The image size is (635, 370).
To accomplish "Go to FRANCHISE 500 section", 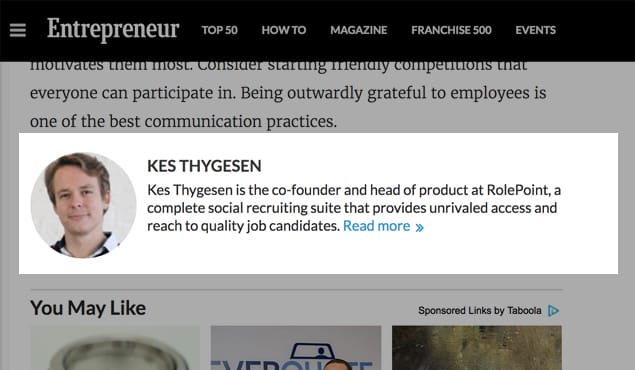I will (452, 30).
